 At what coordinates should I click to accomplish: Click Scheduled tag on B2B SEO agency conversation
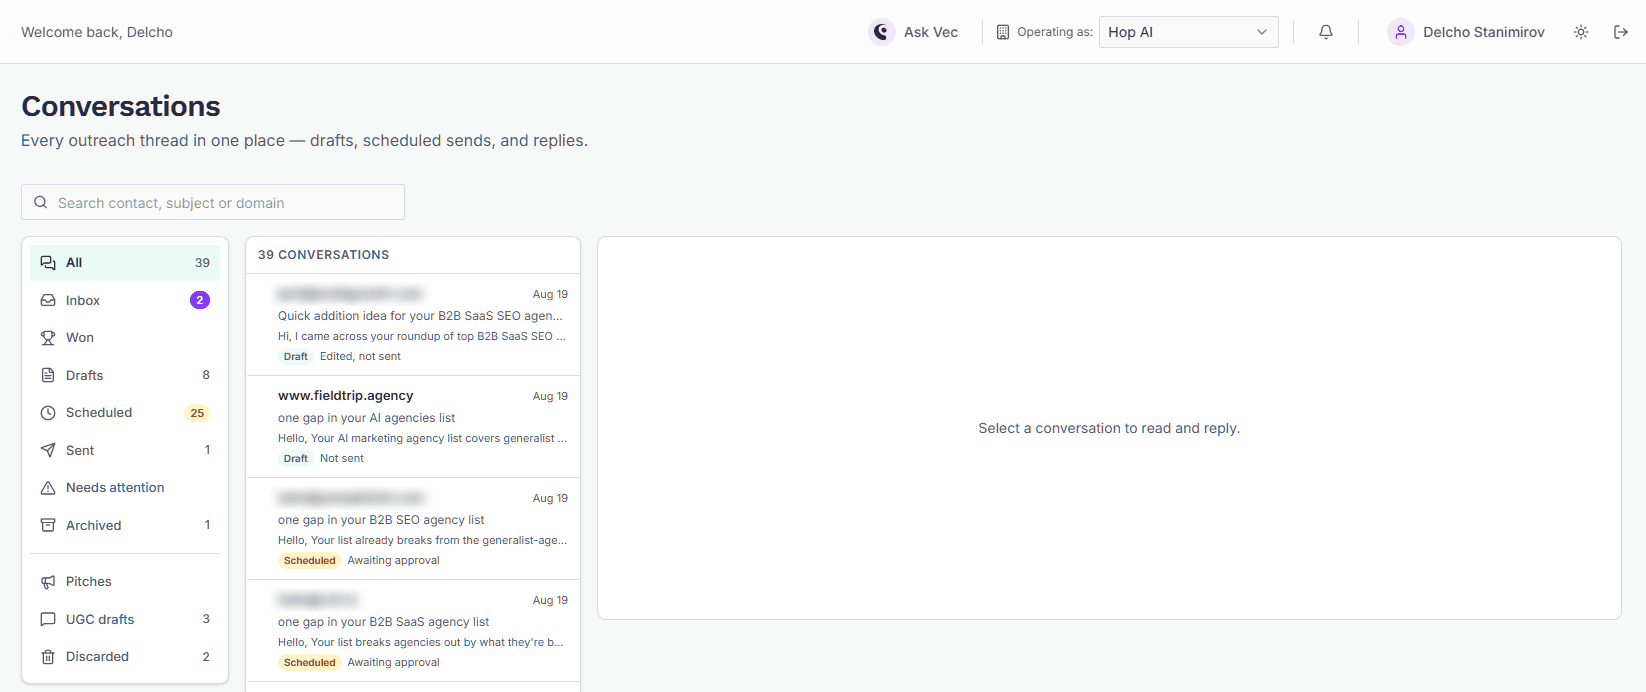coord(310,560)
